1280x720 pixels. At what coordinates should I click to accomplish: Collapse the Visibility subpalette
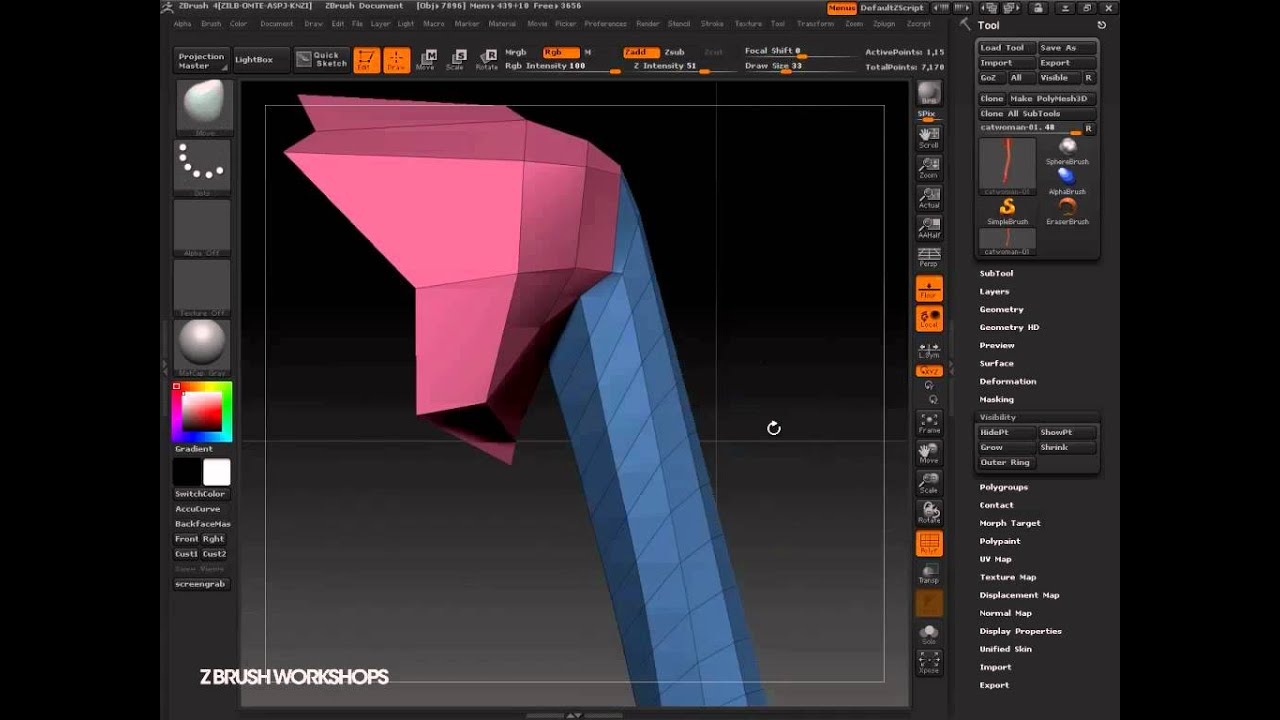point(998,417)
